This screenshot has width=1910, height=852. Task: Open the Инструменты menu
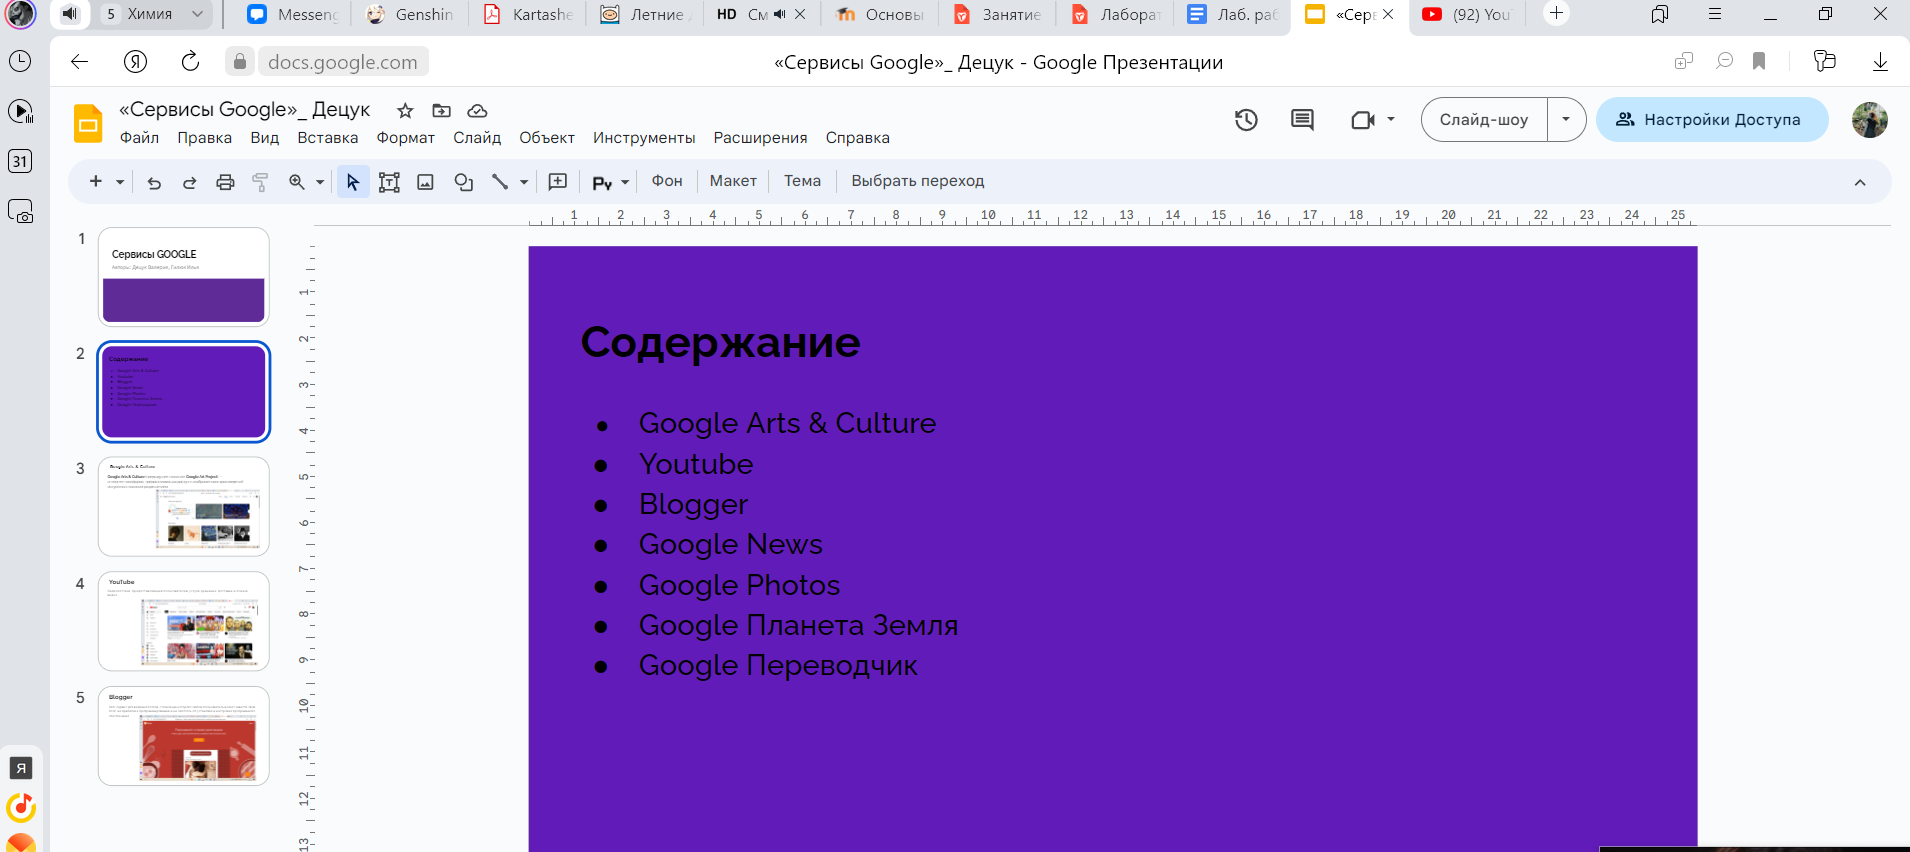tap(644, 138)
